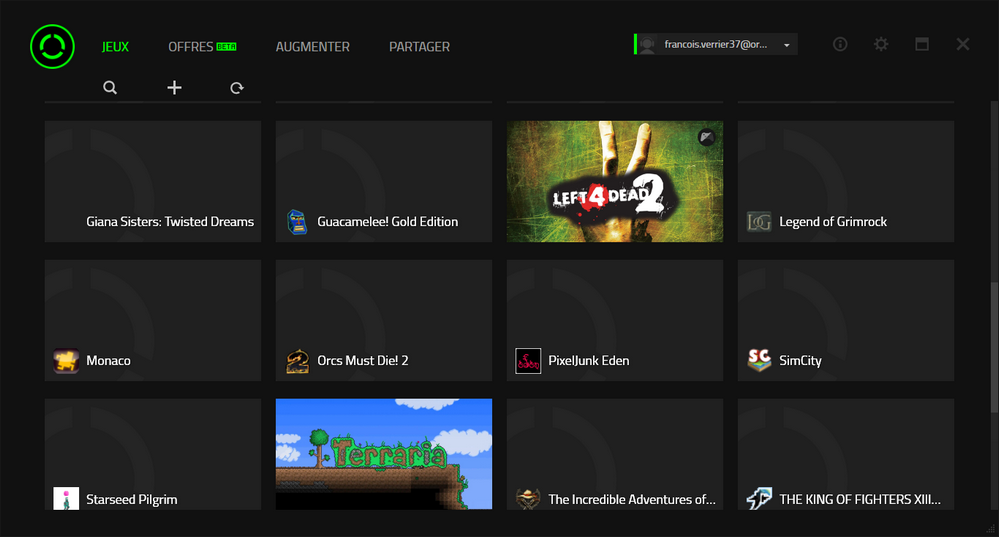Close the Cortex window
This screenshot has width=999, height=537.
coord(963,44)
